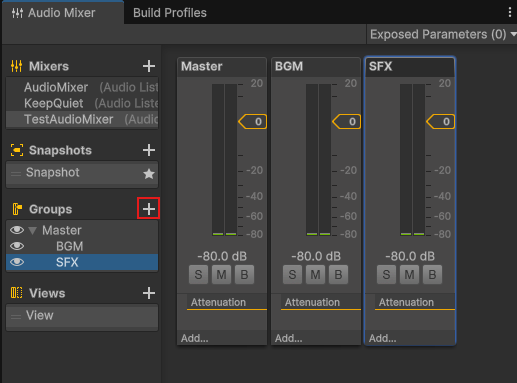Mute the BGM channel
517x383 pixels.
(315, 275)
